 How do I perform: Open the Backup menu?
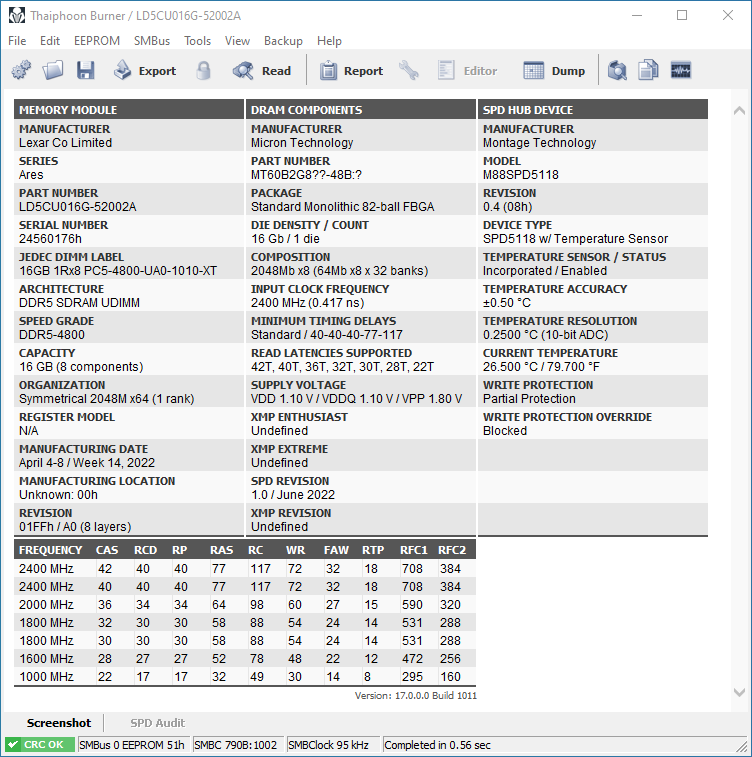(283, 41)
